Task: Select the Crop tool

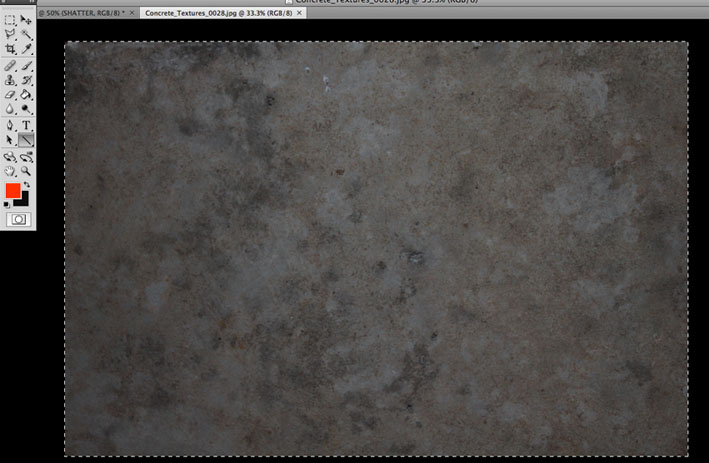Action: (10, 49)
